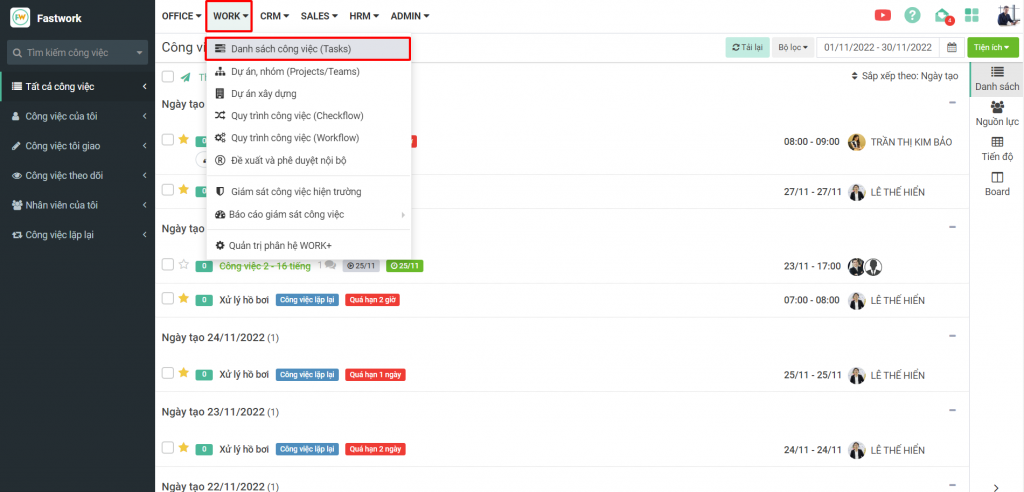Open the green apps grid icon
Viewport: 1024px width, 492px height.
point(971,15)
